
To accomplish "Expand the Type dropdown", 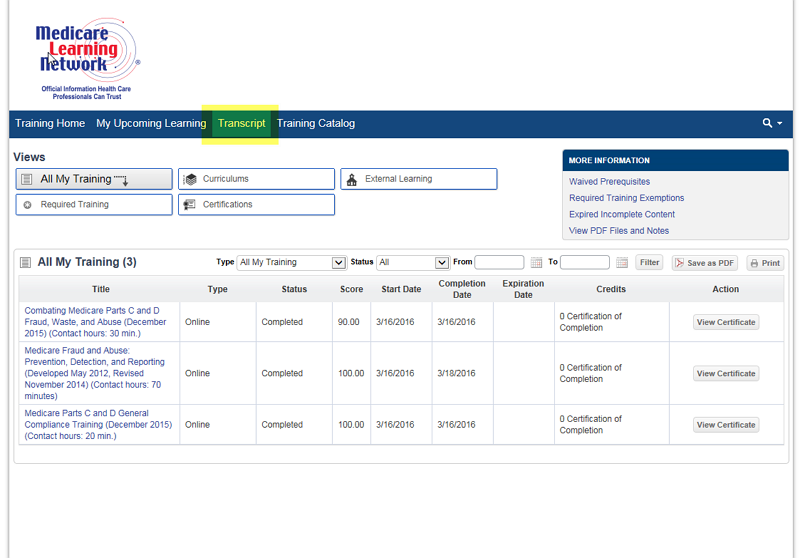I will click(291, 262).
